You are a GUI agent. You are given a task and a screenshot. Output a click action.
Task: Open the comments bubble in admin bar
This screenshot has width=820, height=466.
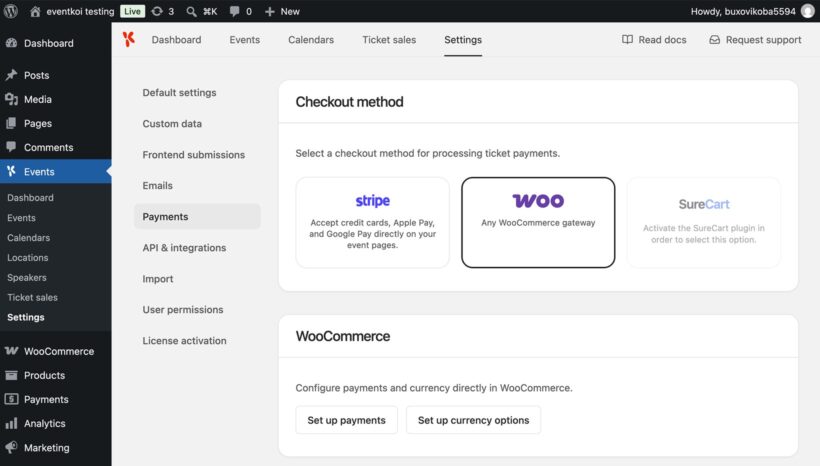coord(234,11)
